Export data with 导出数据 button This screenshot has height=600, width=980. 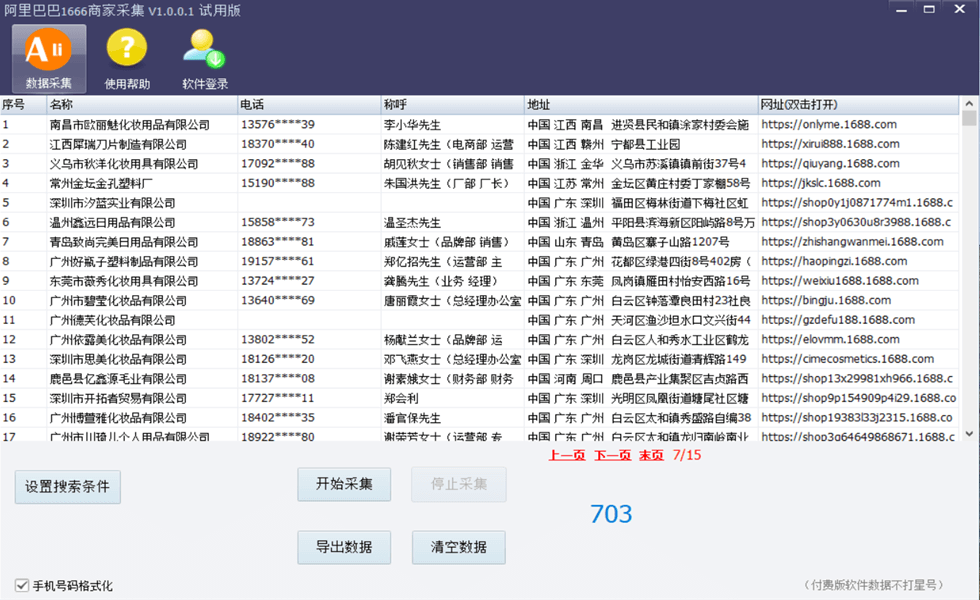click(x=344, y=548)
